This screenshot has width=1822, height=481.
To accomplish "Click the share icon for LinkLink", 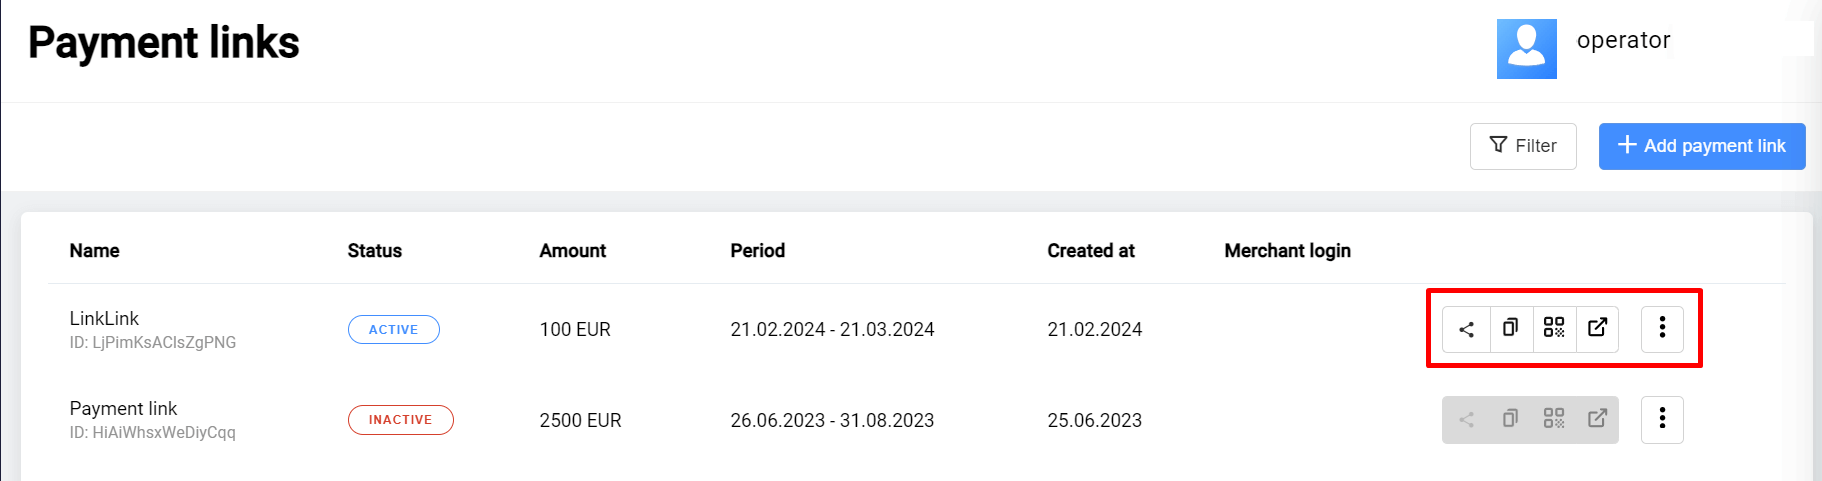I will pyautogui.click(x=1466, y=329).
